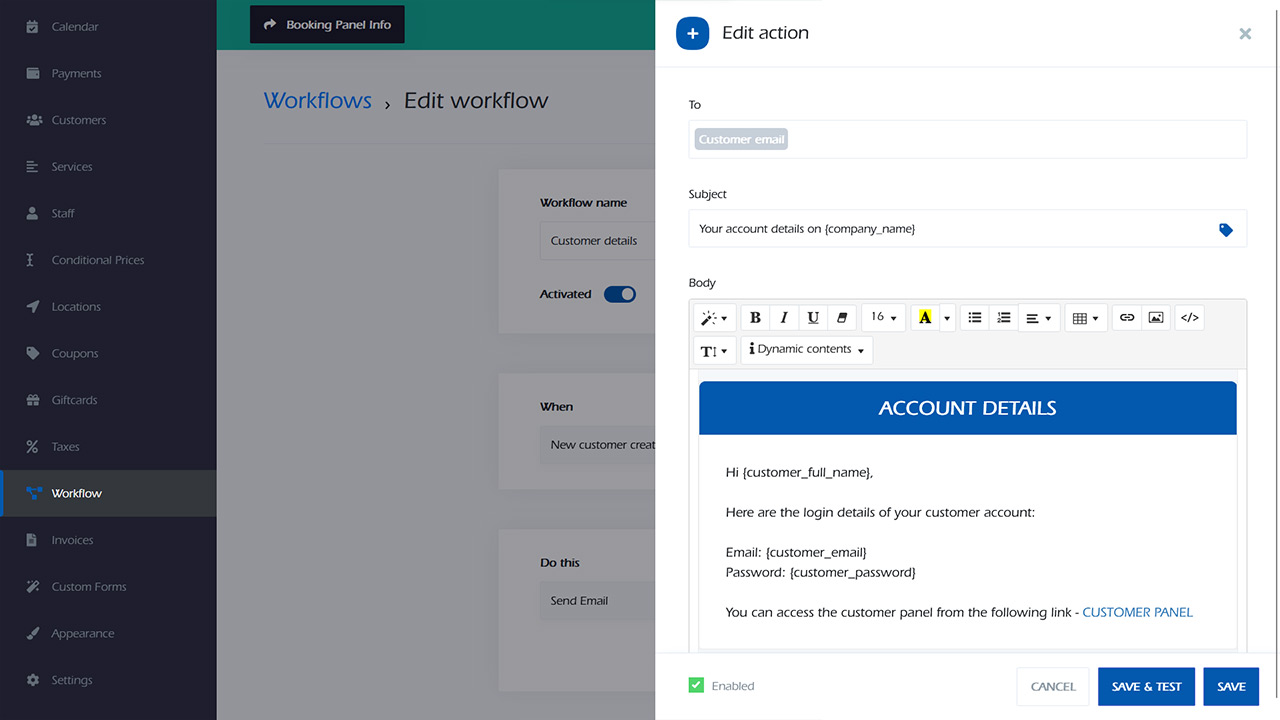This screenshot has height=720, width=1280.
Task: Switch editor to code view
Action: 1189,318
